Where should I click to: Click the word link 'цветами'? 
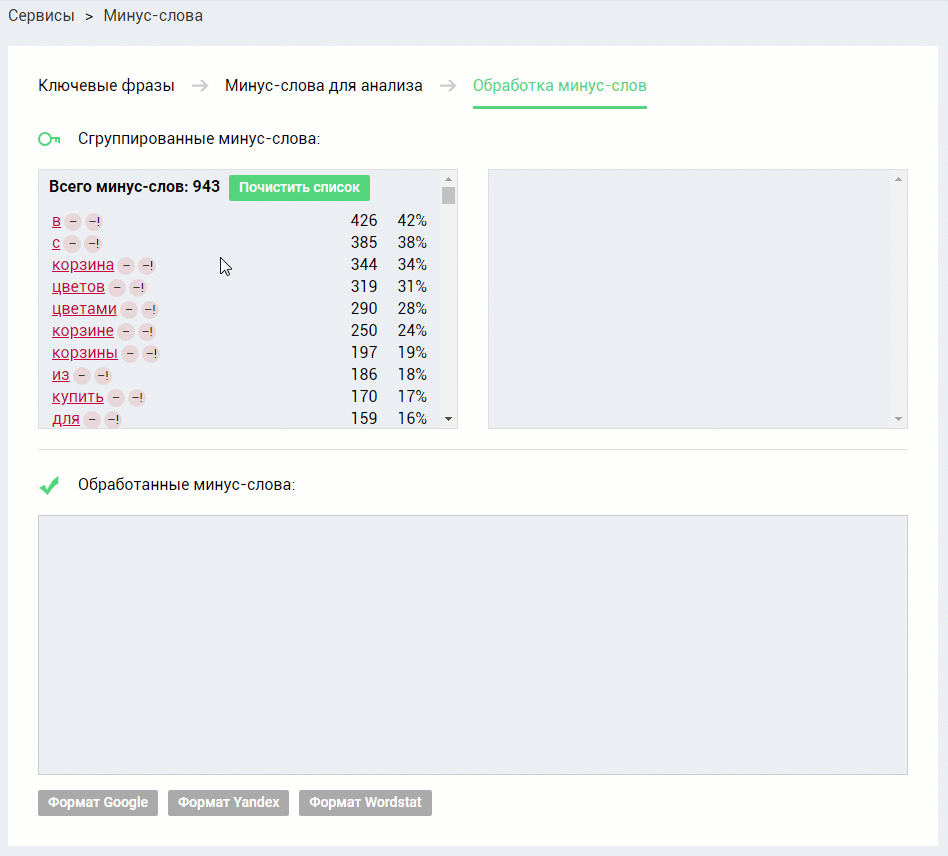(x=84, y=309)
